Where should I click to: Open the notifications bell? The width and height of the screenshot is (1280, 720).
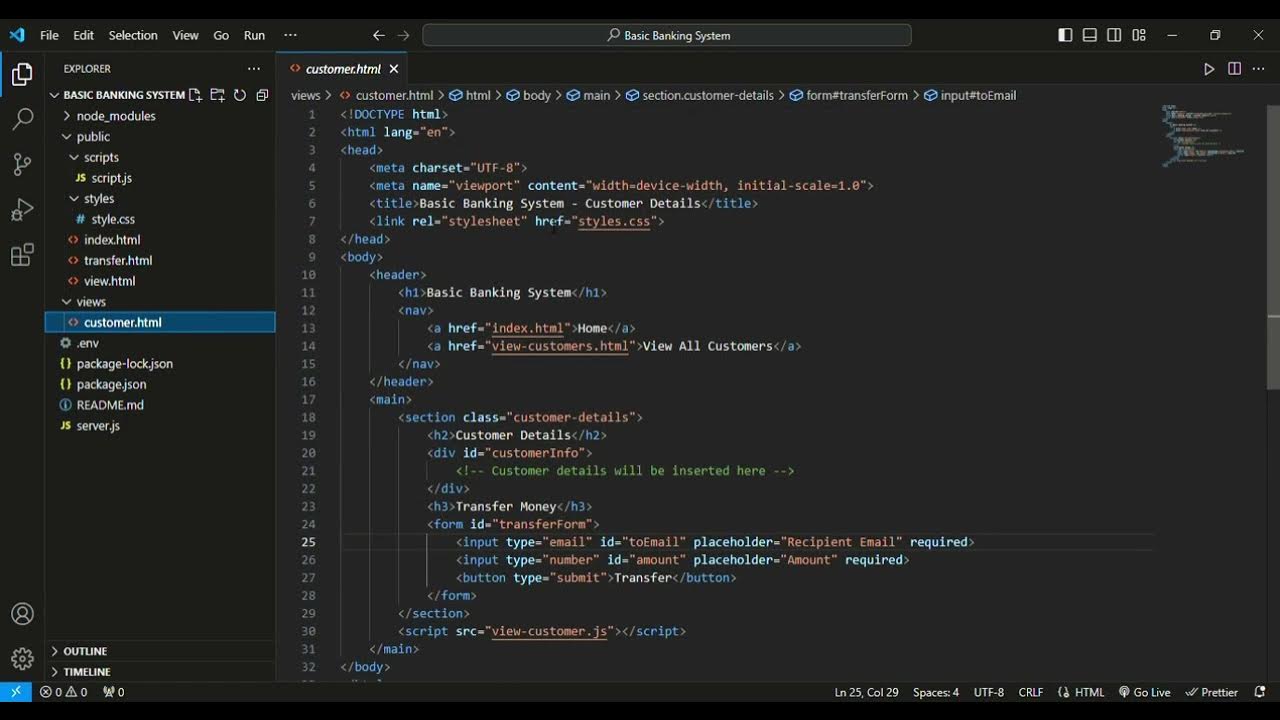point(1259,692)
